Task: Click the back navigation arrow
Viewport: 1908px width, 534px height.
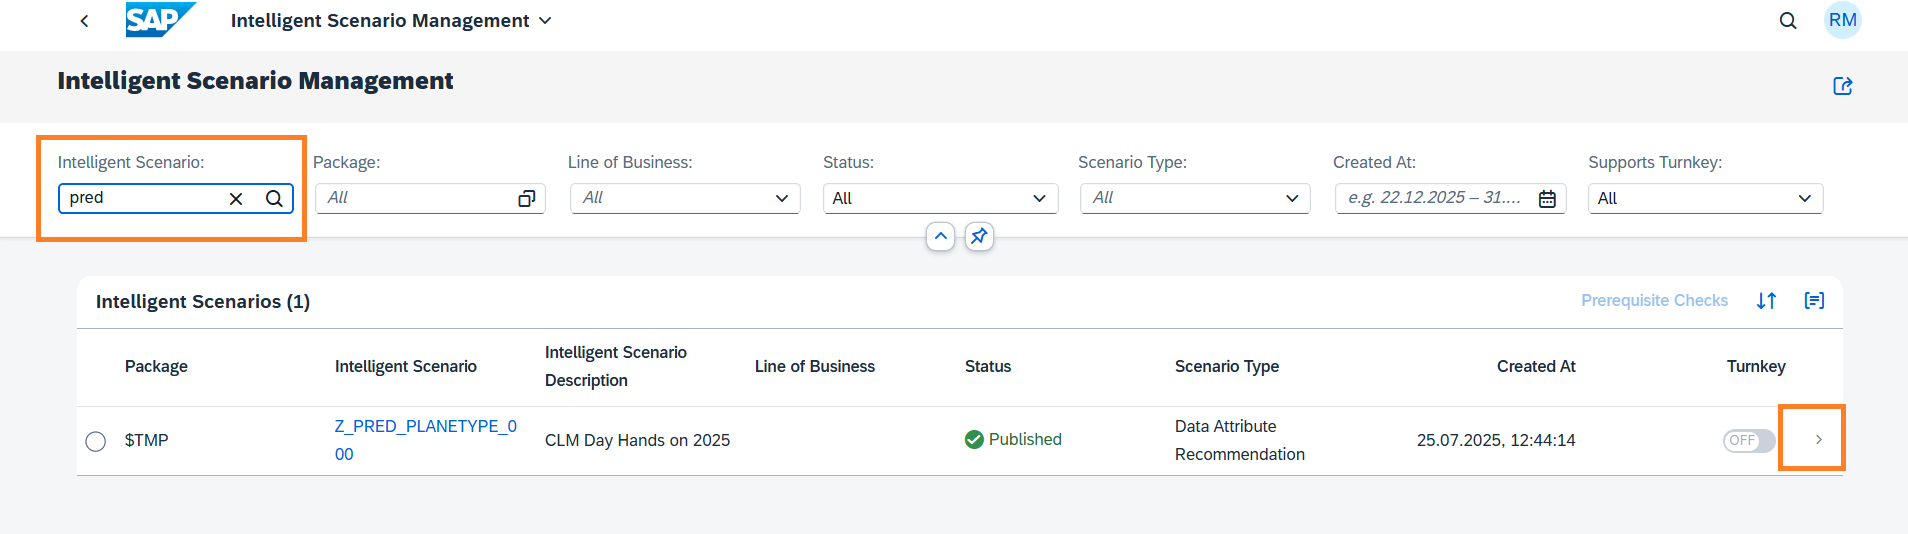Action: [x=85, y=21]
